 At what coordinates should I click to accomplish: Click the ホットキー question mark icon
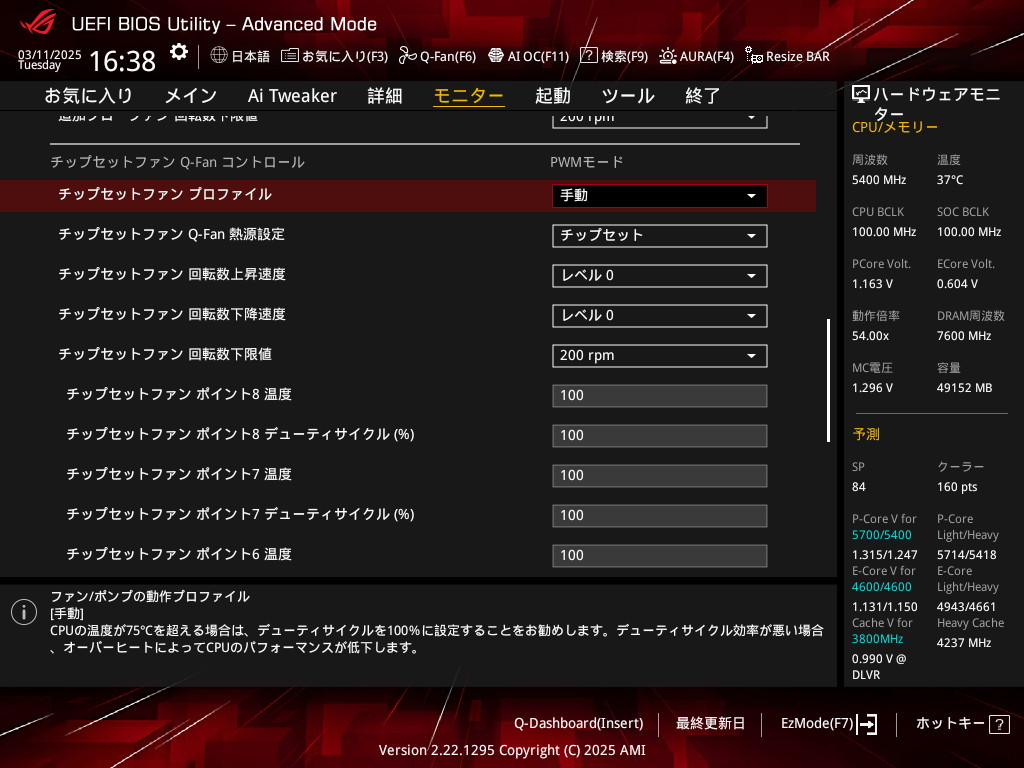(x=999, y=724)
